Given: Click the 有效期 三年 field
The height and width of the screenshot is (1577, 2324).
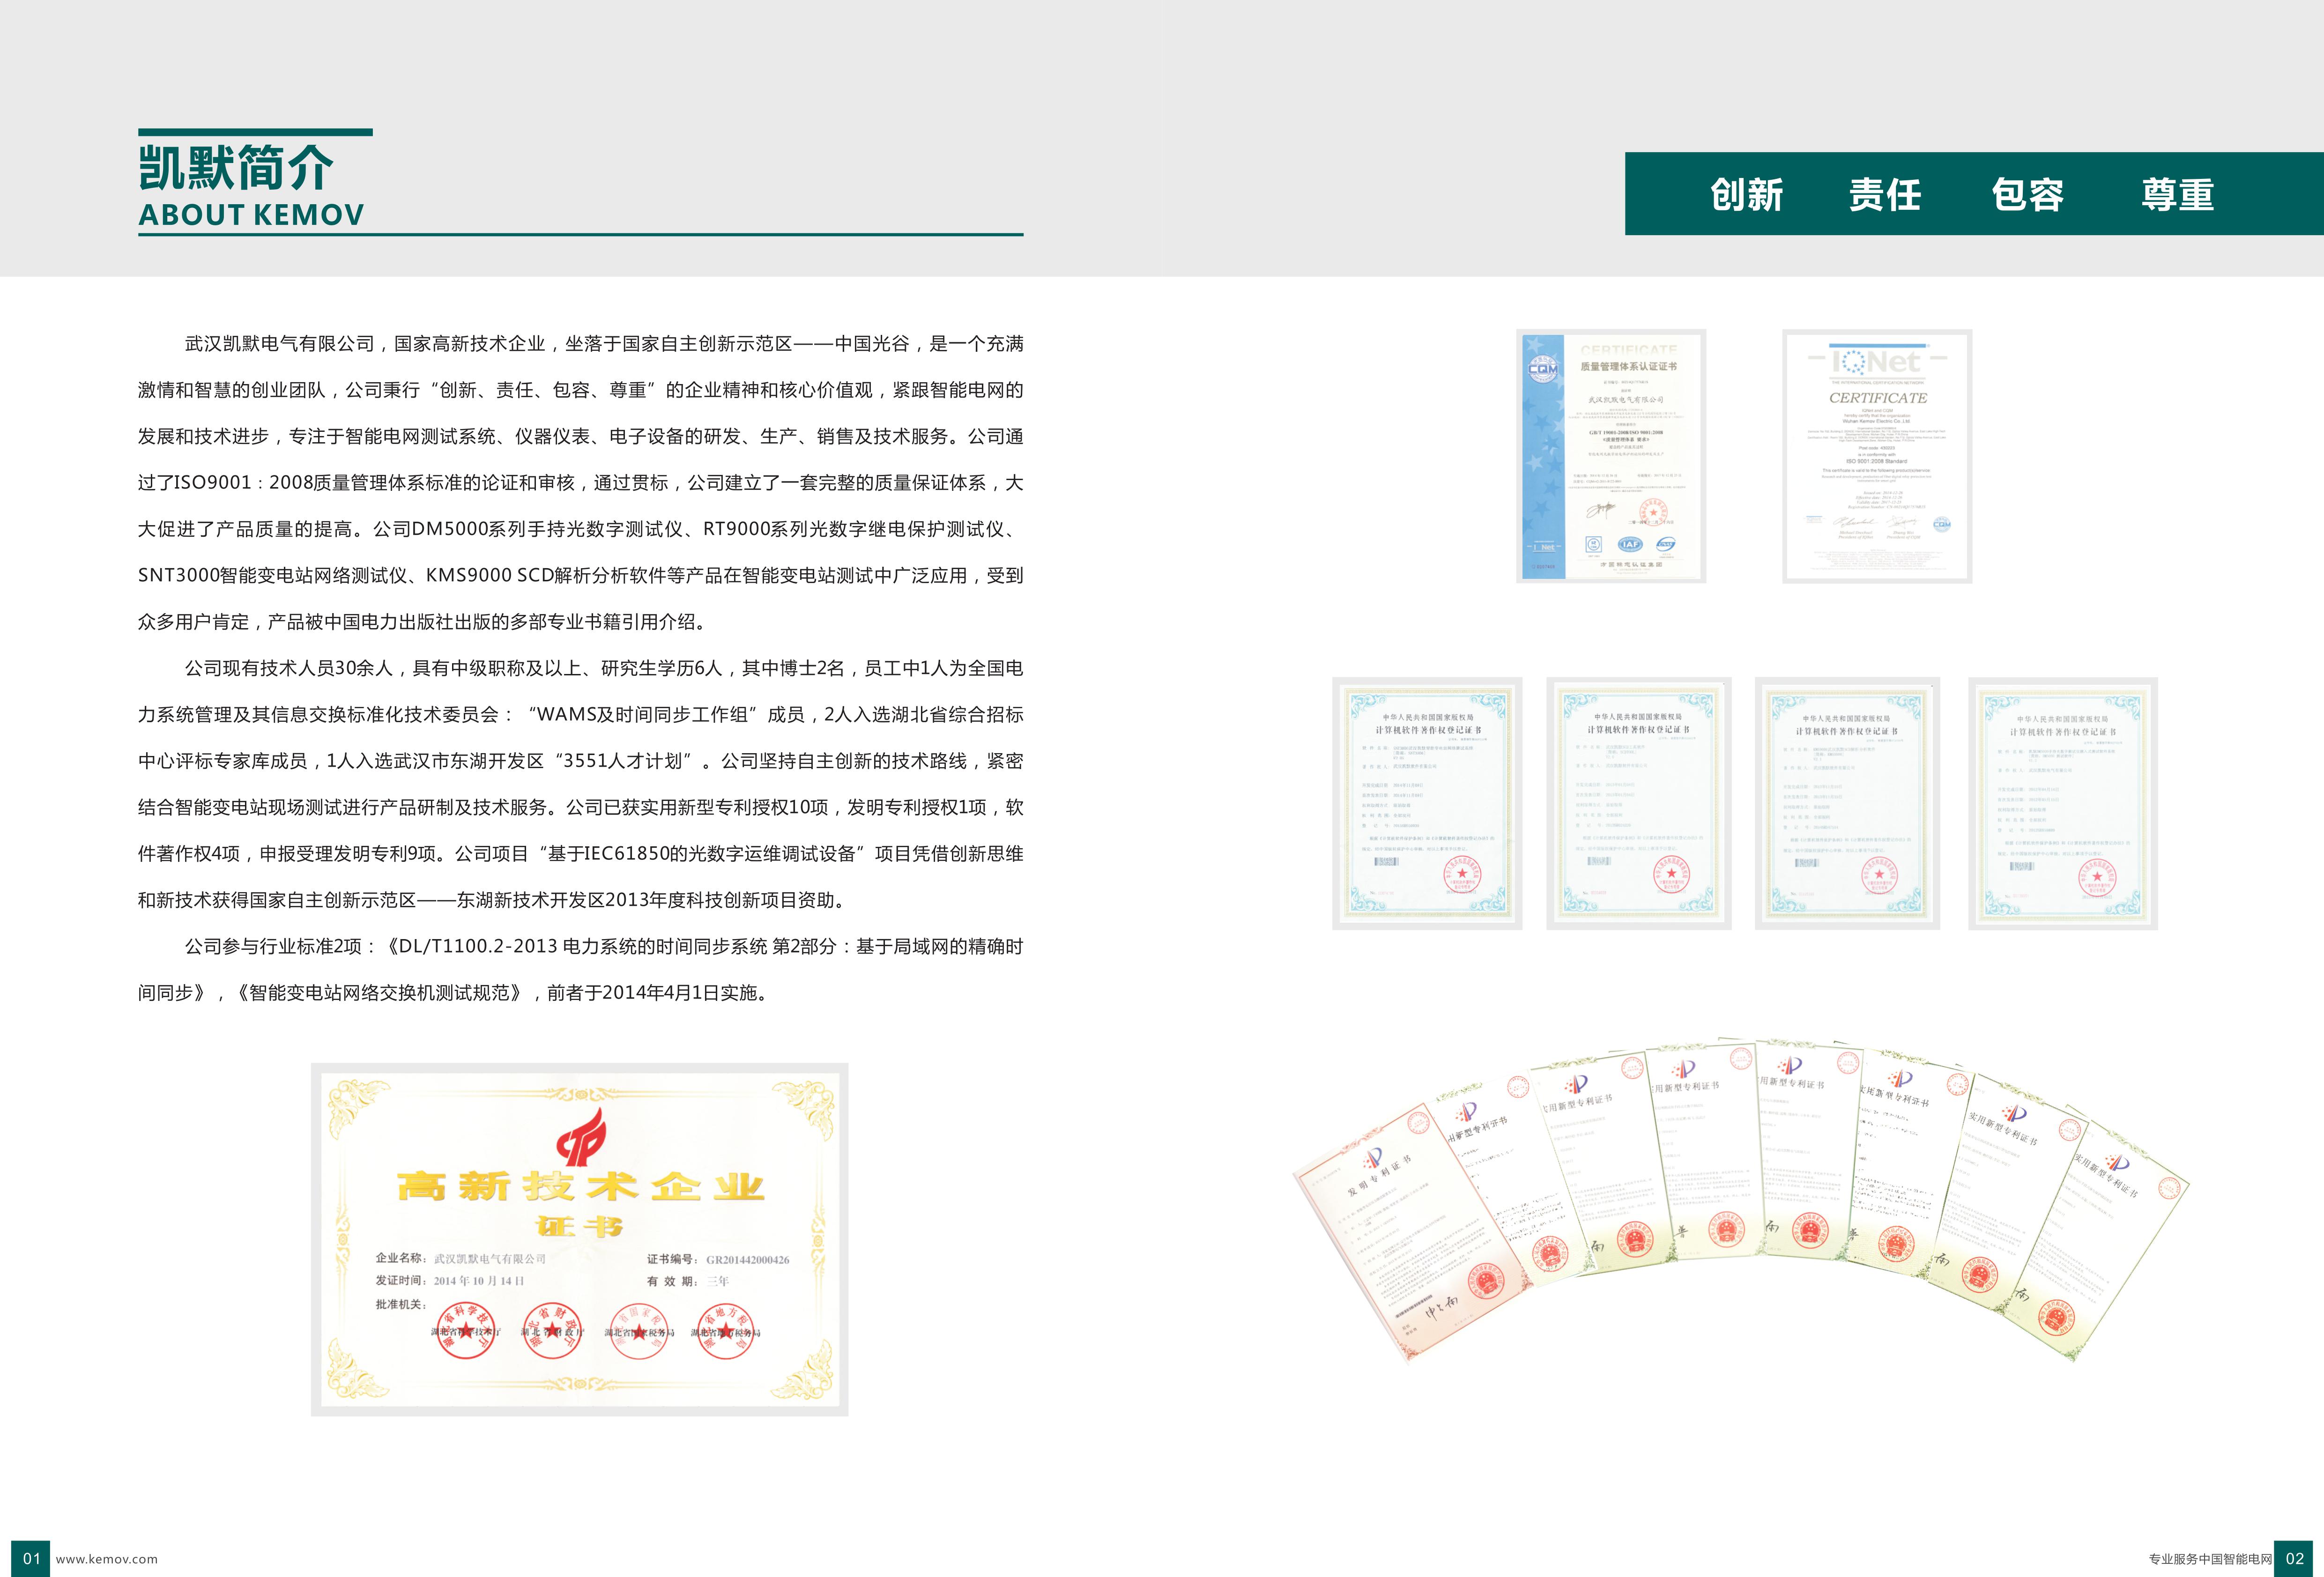Looking at the screenshot, I should (688, 1282).
